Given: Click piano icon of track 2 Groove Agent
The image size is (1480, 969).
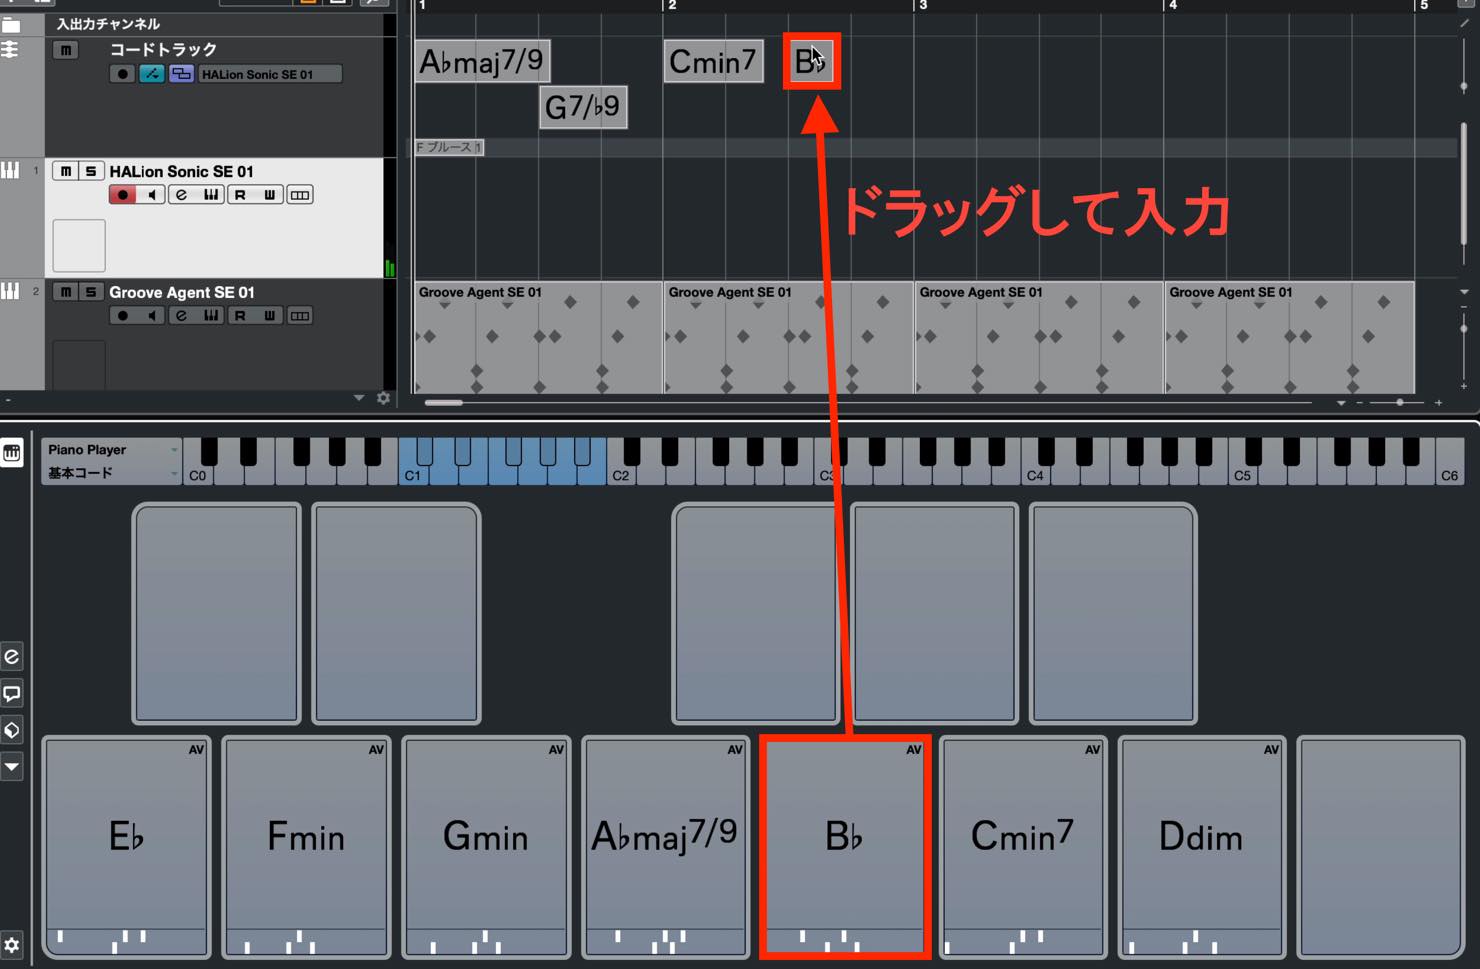Looking at the screenshot, I should 10,291.
